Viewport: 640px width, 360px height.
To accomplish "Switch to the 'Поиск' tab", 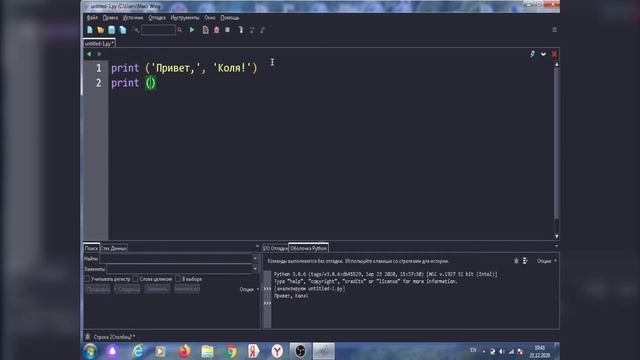I will tap(91, 248).
